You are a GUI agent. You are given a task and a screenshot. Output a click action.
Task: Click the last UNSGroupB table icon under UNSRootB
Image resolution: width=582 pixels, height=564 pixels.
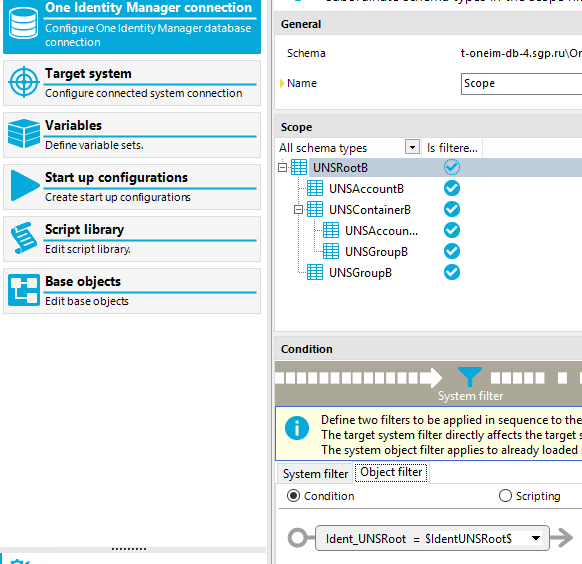click(x=315, y=272)
